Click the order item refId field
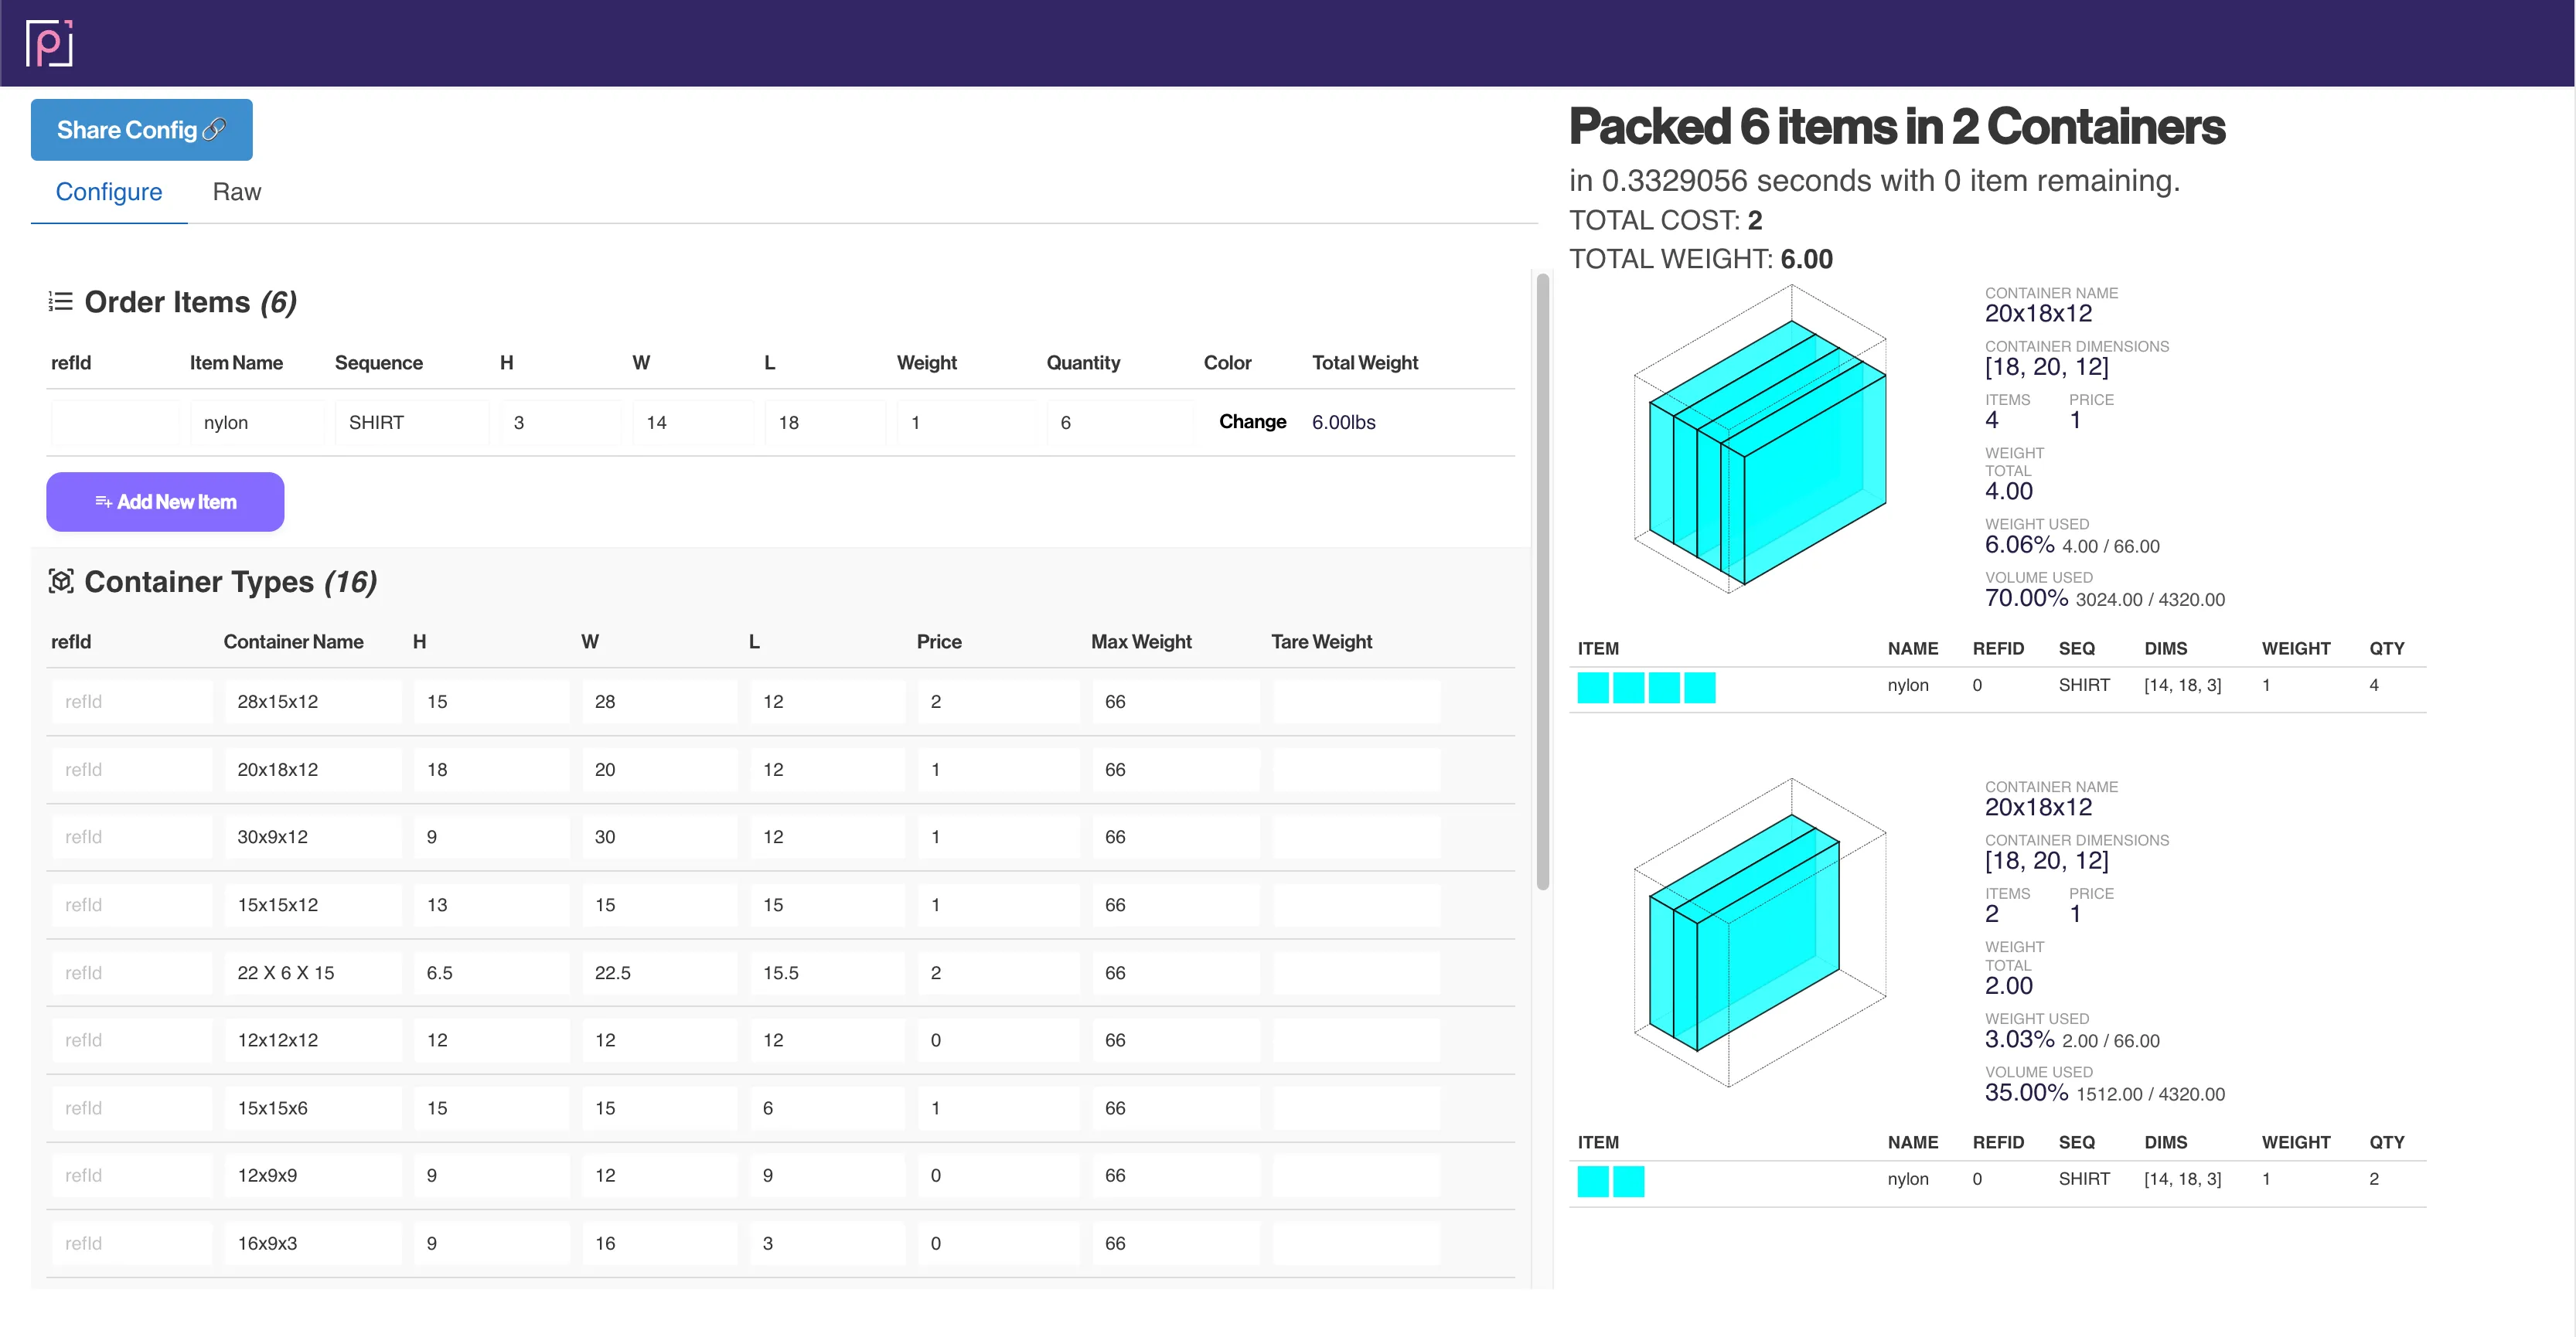Image resolution: width=2576 pixels, height=1337 pixels. click(115, 422)
